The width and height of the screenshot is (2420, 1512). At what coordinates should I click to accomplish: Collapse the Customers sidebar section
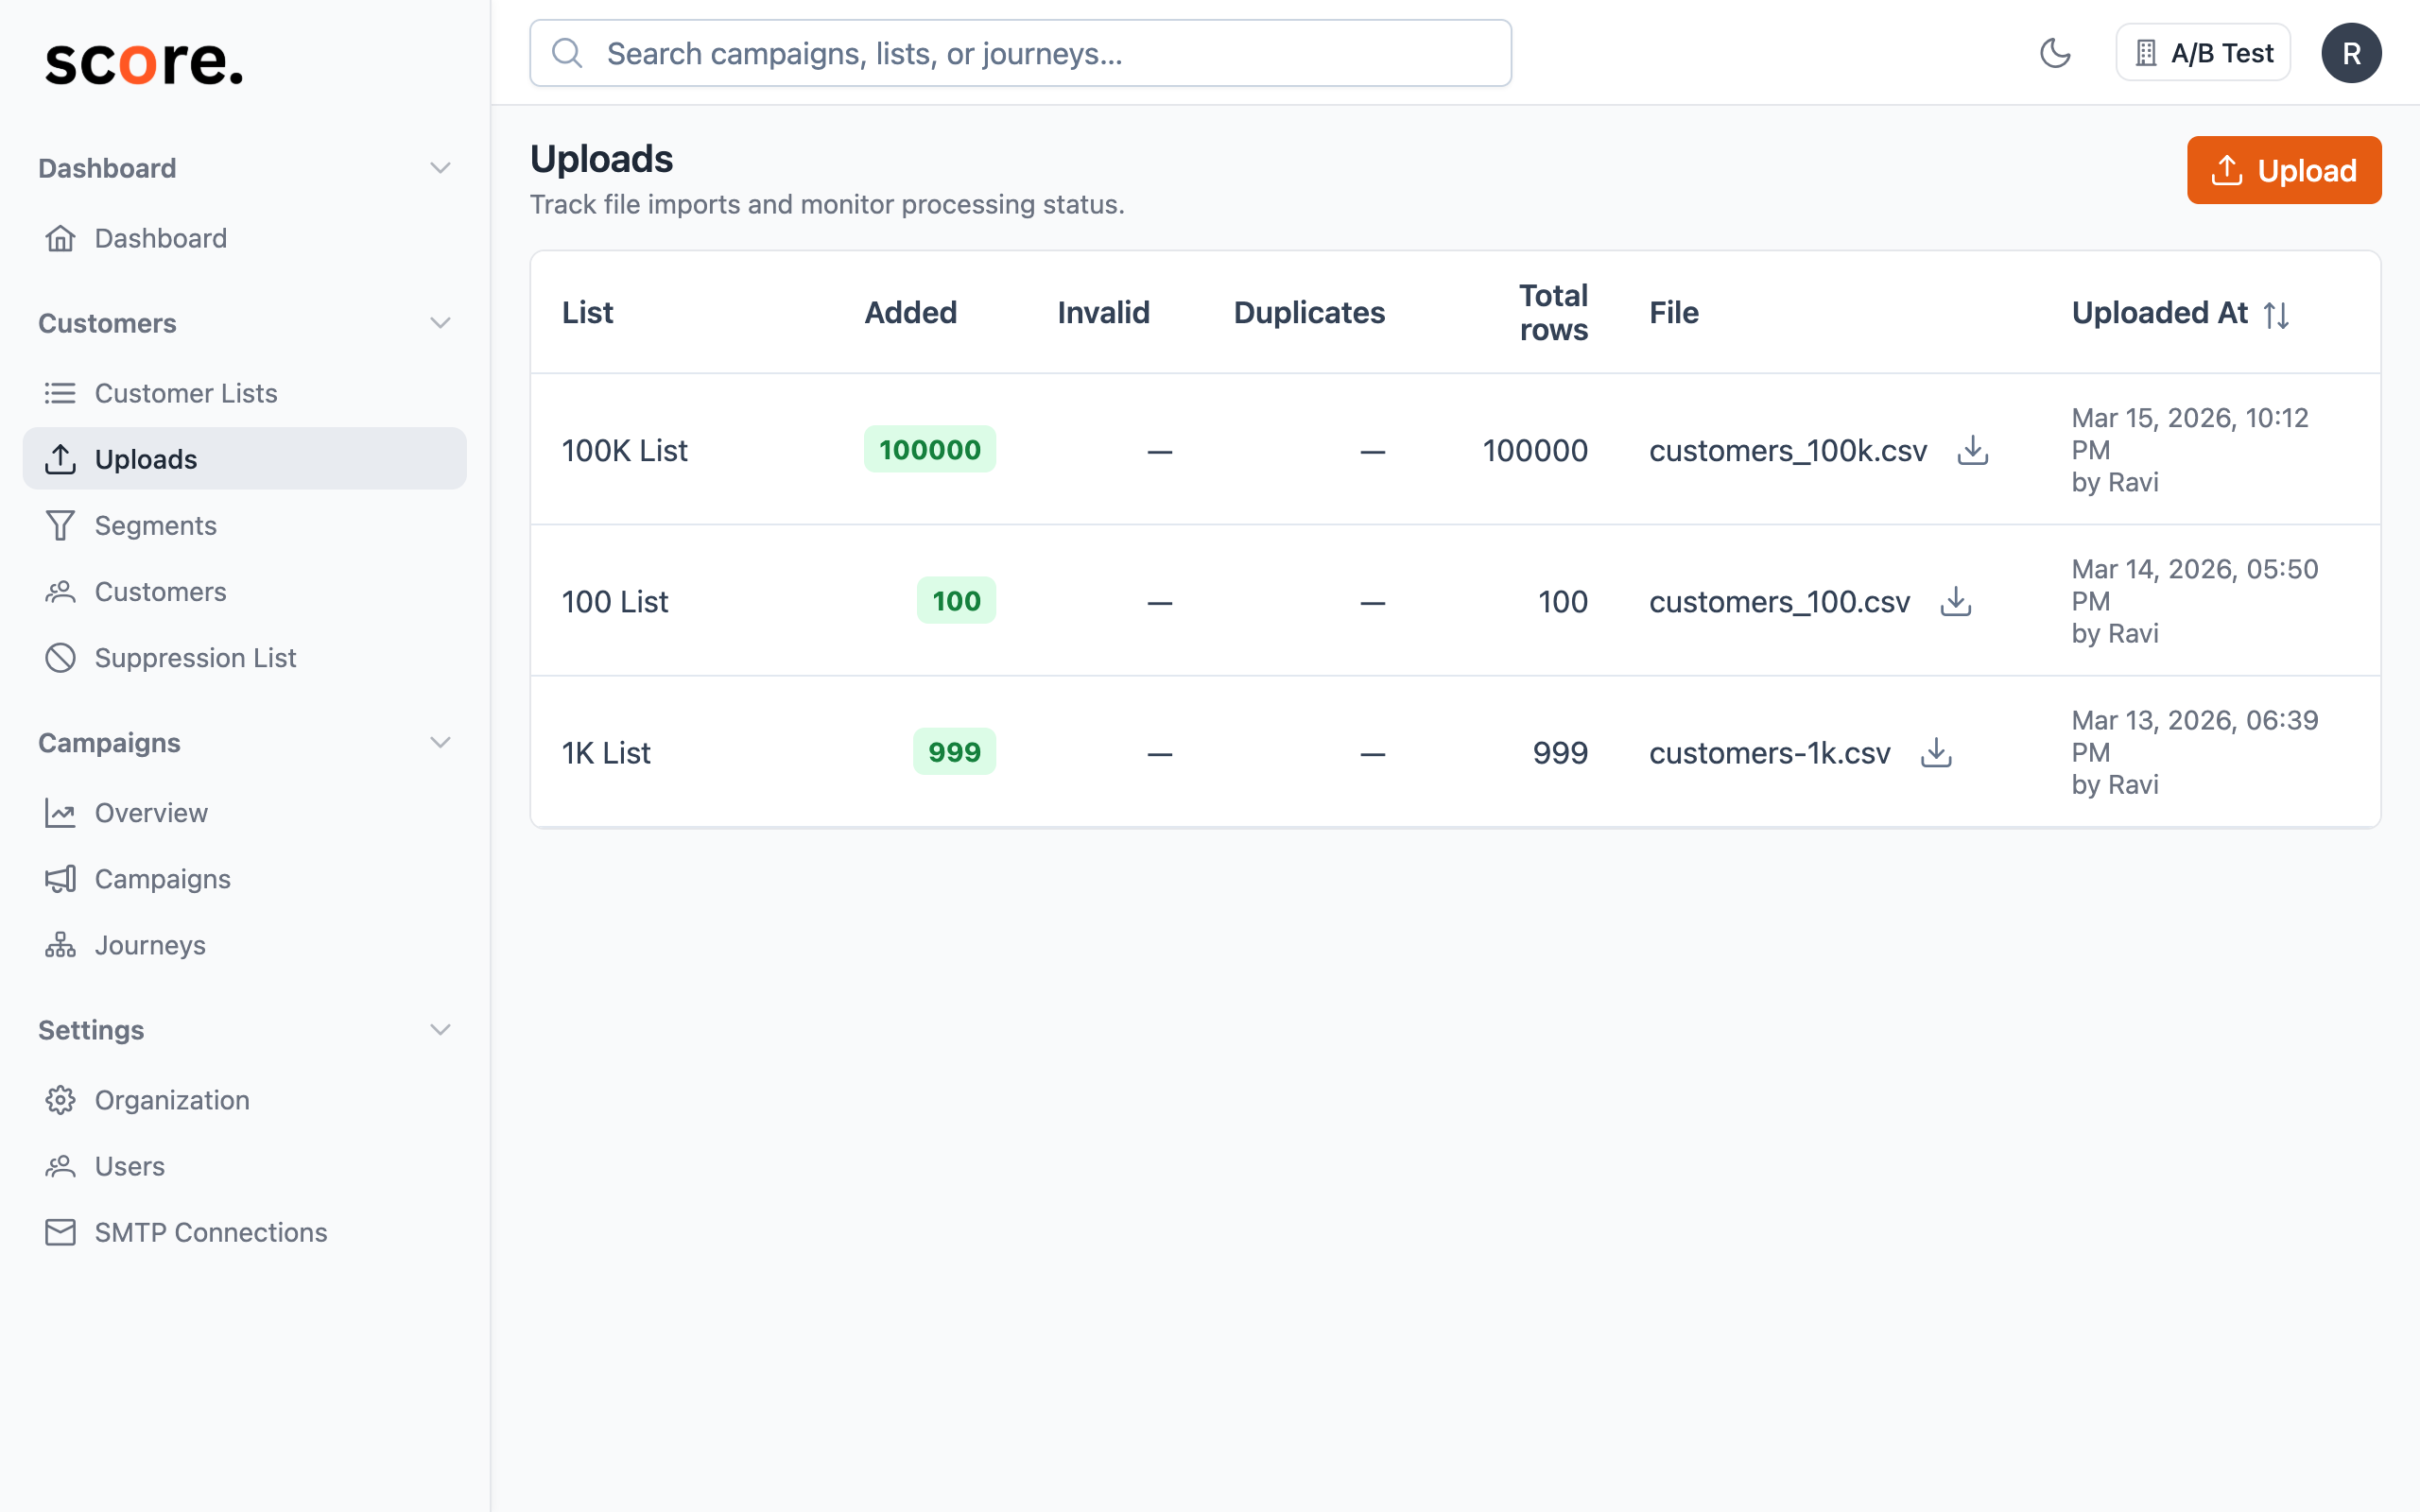click(x=440, y=323)
